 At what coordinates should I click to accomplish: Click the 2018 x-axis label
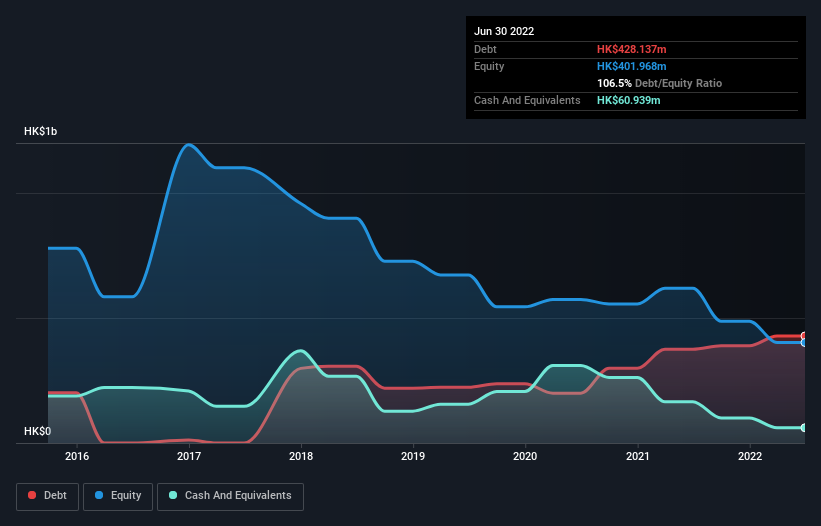coord(301,456)
